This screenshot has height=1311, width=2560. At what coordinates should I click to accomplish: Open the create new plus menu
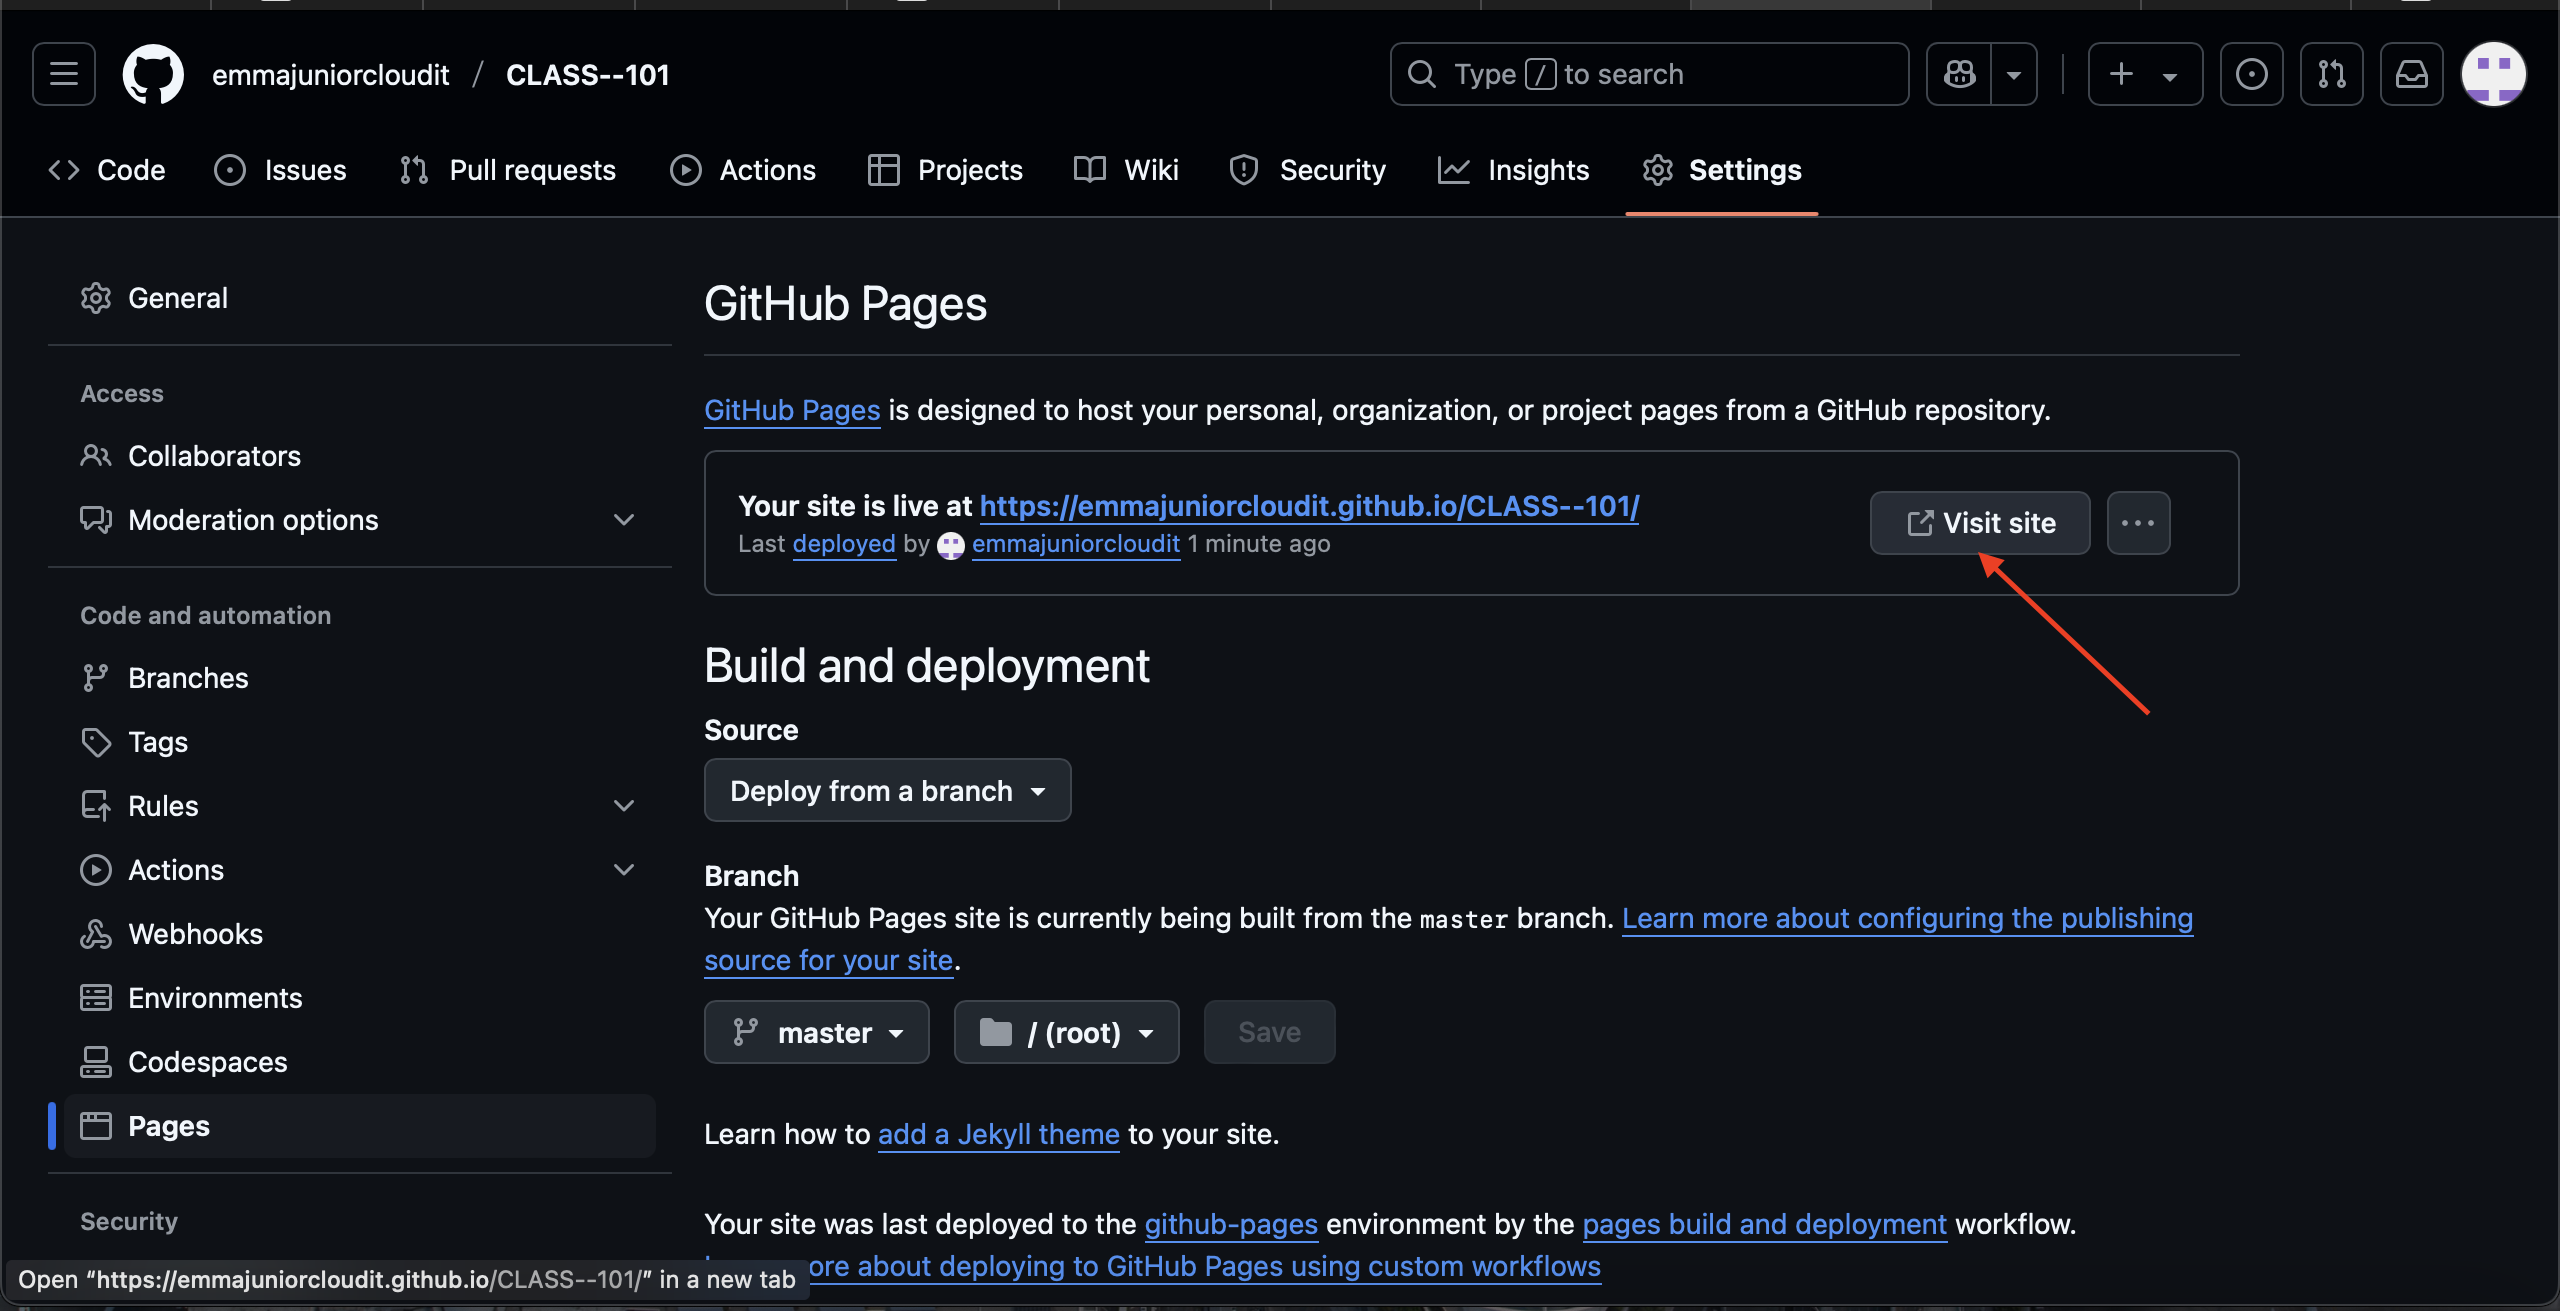coord(2145,74)
